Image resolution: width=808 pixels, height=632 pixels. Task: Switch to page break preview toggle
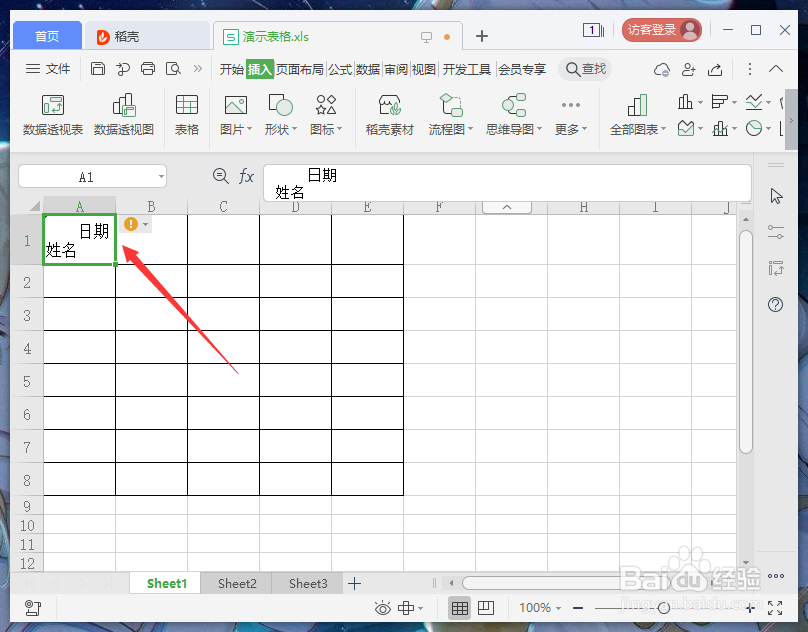[486, 607]
